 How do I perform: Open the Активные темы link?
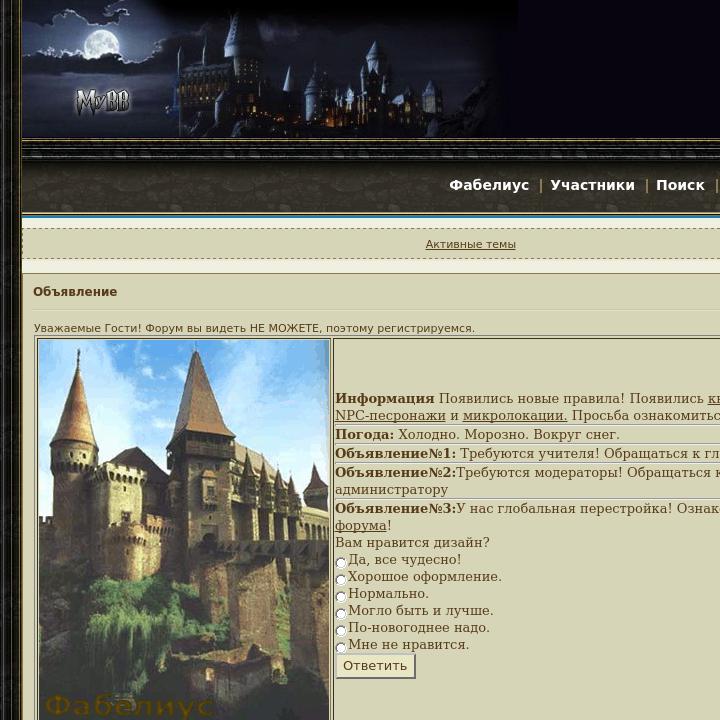pyautogui.click(x=470, y=244)
